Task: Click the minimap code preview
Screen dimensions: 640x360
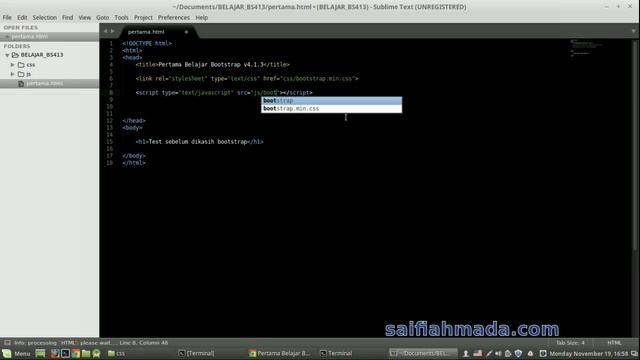Action: (586, 48)
